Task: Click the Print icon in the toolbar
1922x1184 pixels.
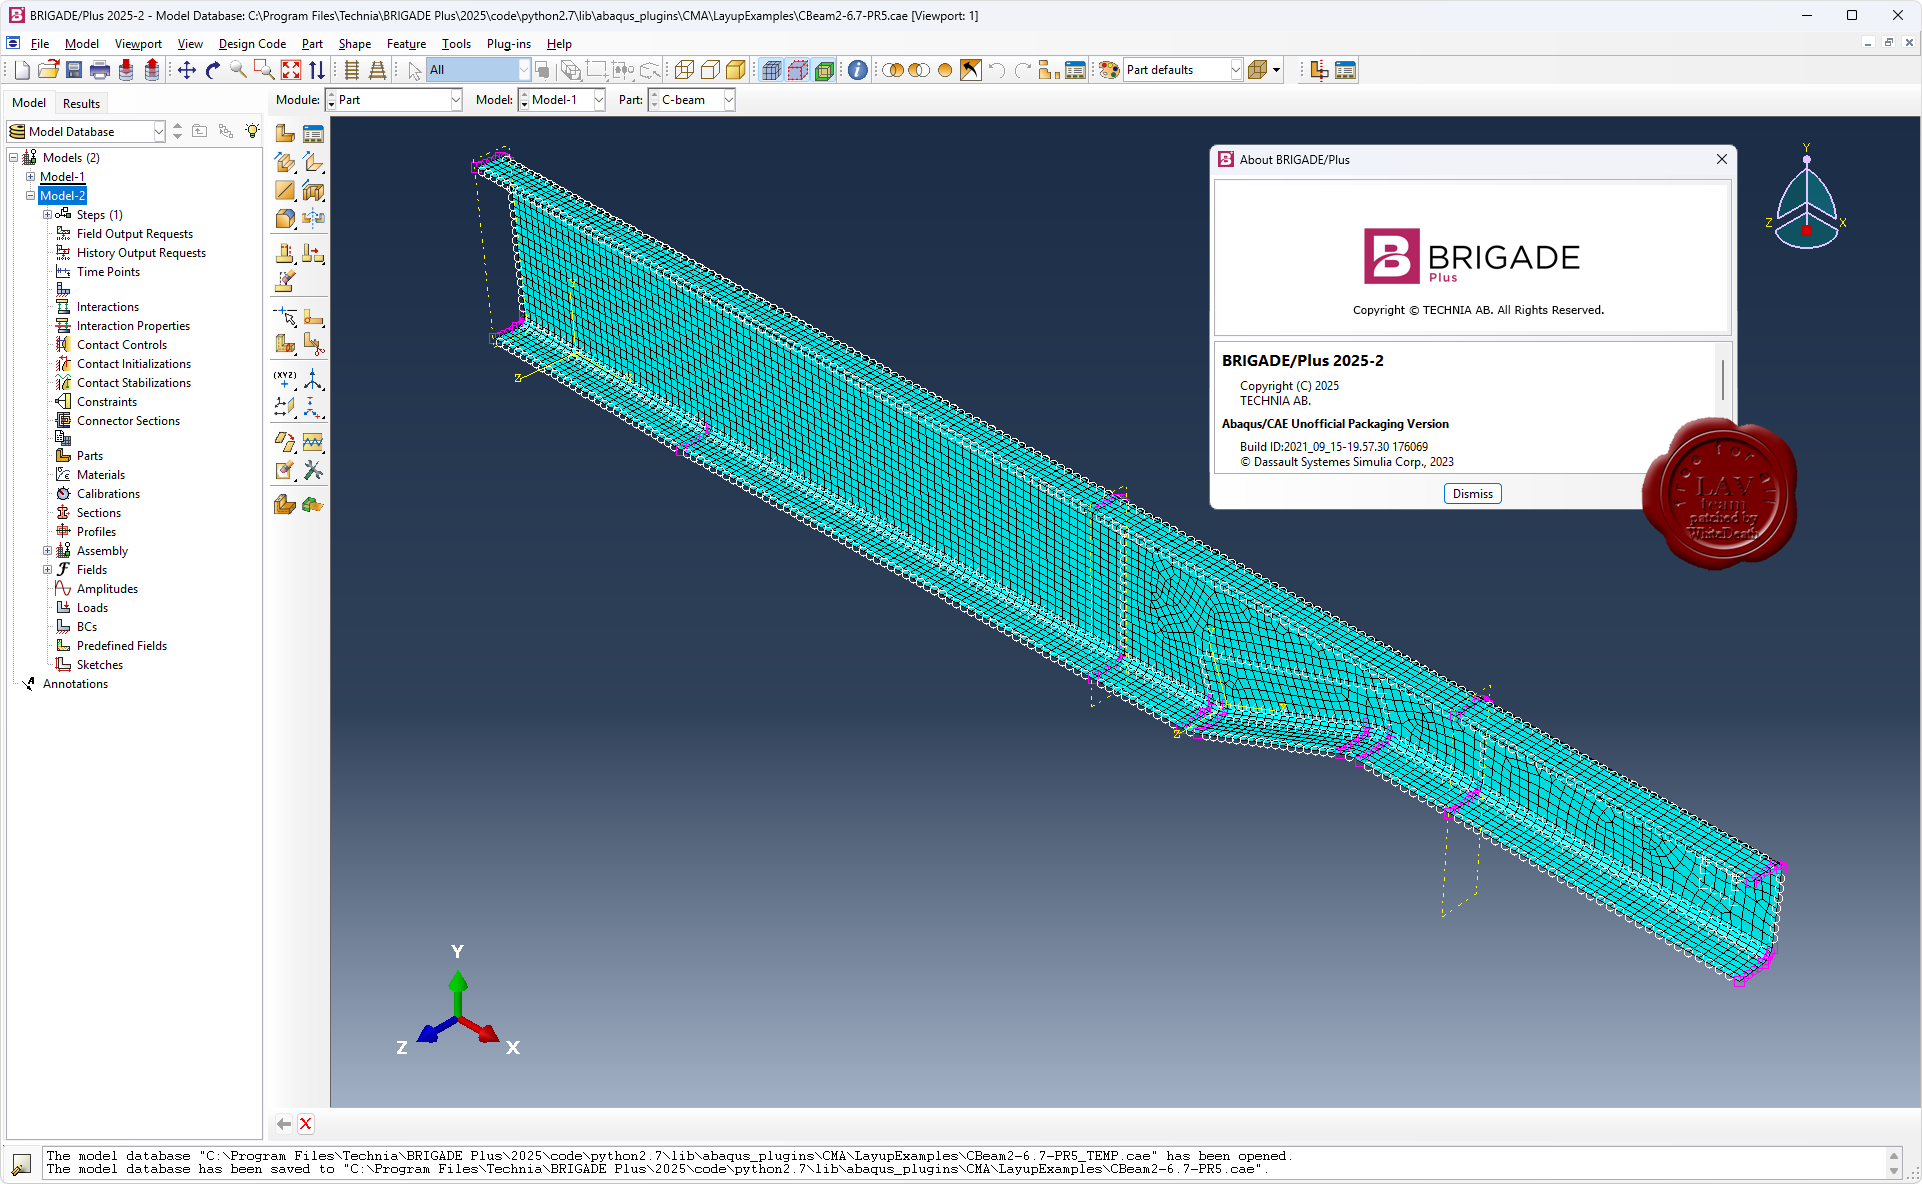Action: pyautogui.click(x=100, y=70)
